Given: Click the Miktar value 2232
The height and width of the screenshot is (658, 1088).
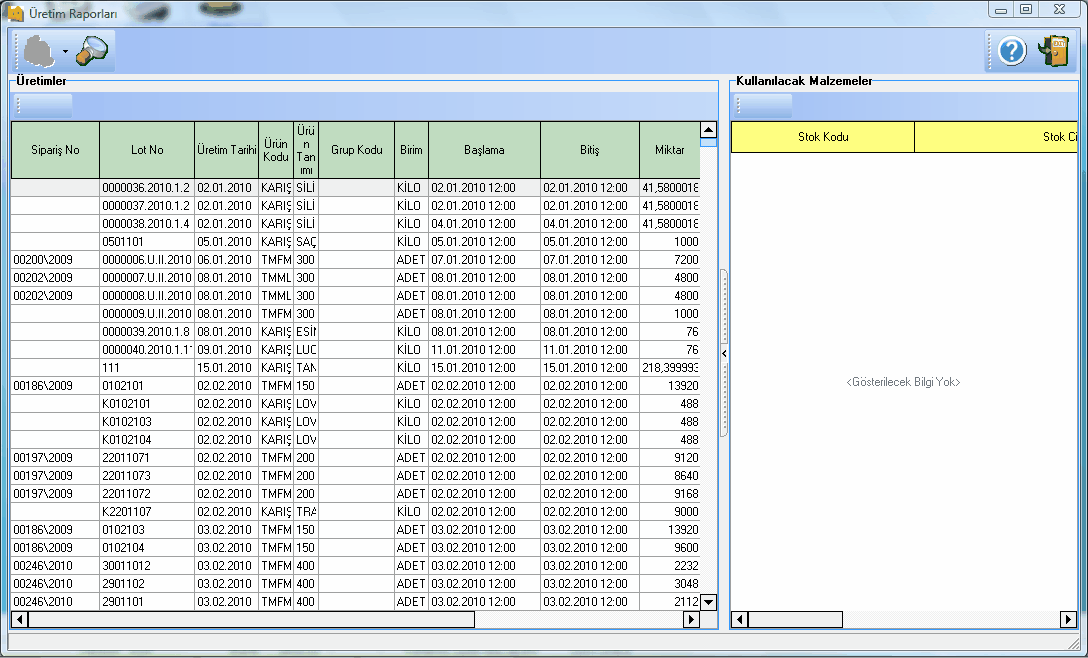Looking at the screenshot, I should pos(670,566).
